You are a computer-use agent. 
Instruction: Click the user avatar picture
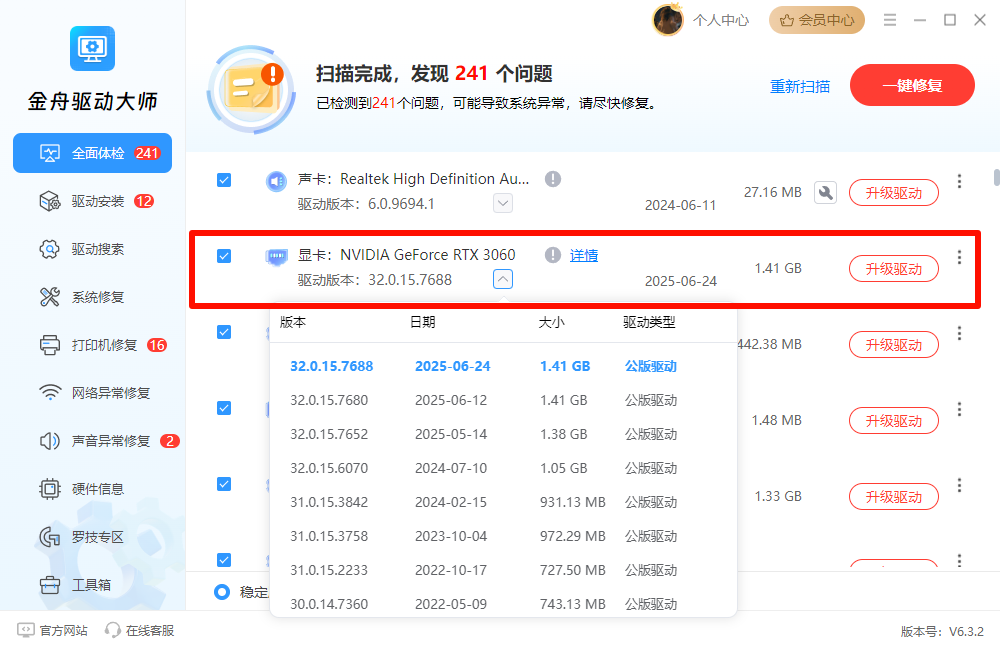point(668,20)
